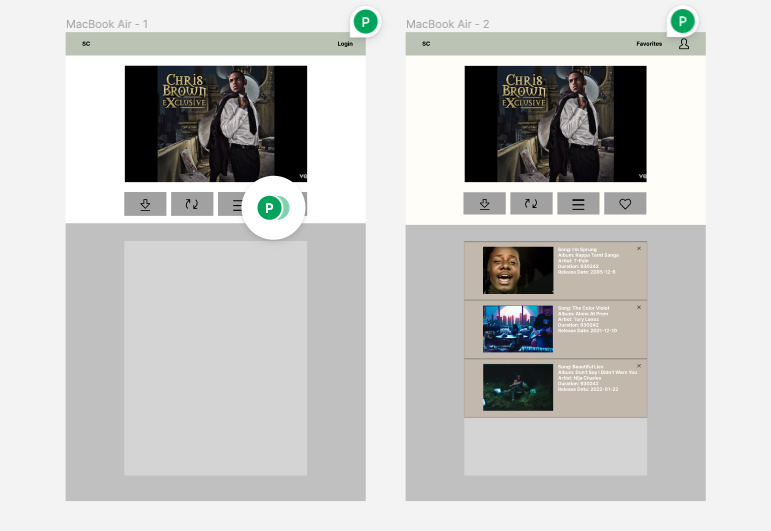The image size is (771, 531).
Task: Click the SC logo in MacBook Air - 2
Action: point(426,44)
